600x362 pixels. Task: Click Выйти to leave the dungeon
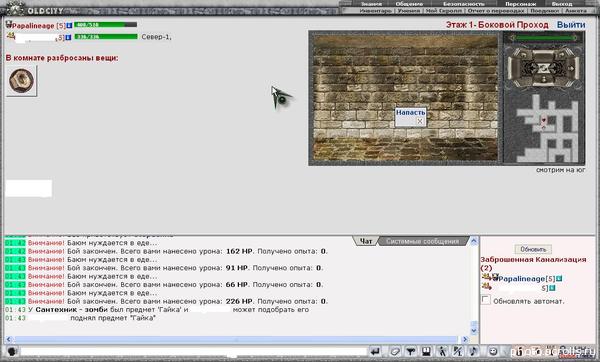571,25
